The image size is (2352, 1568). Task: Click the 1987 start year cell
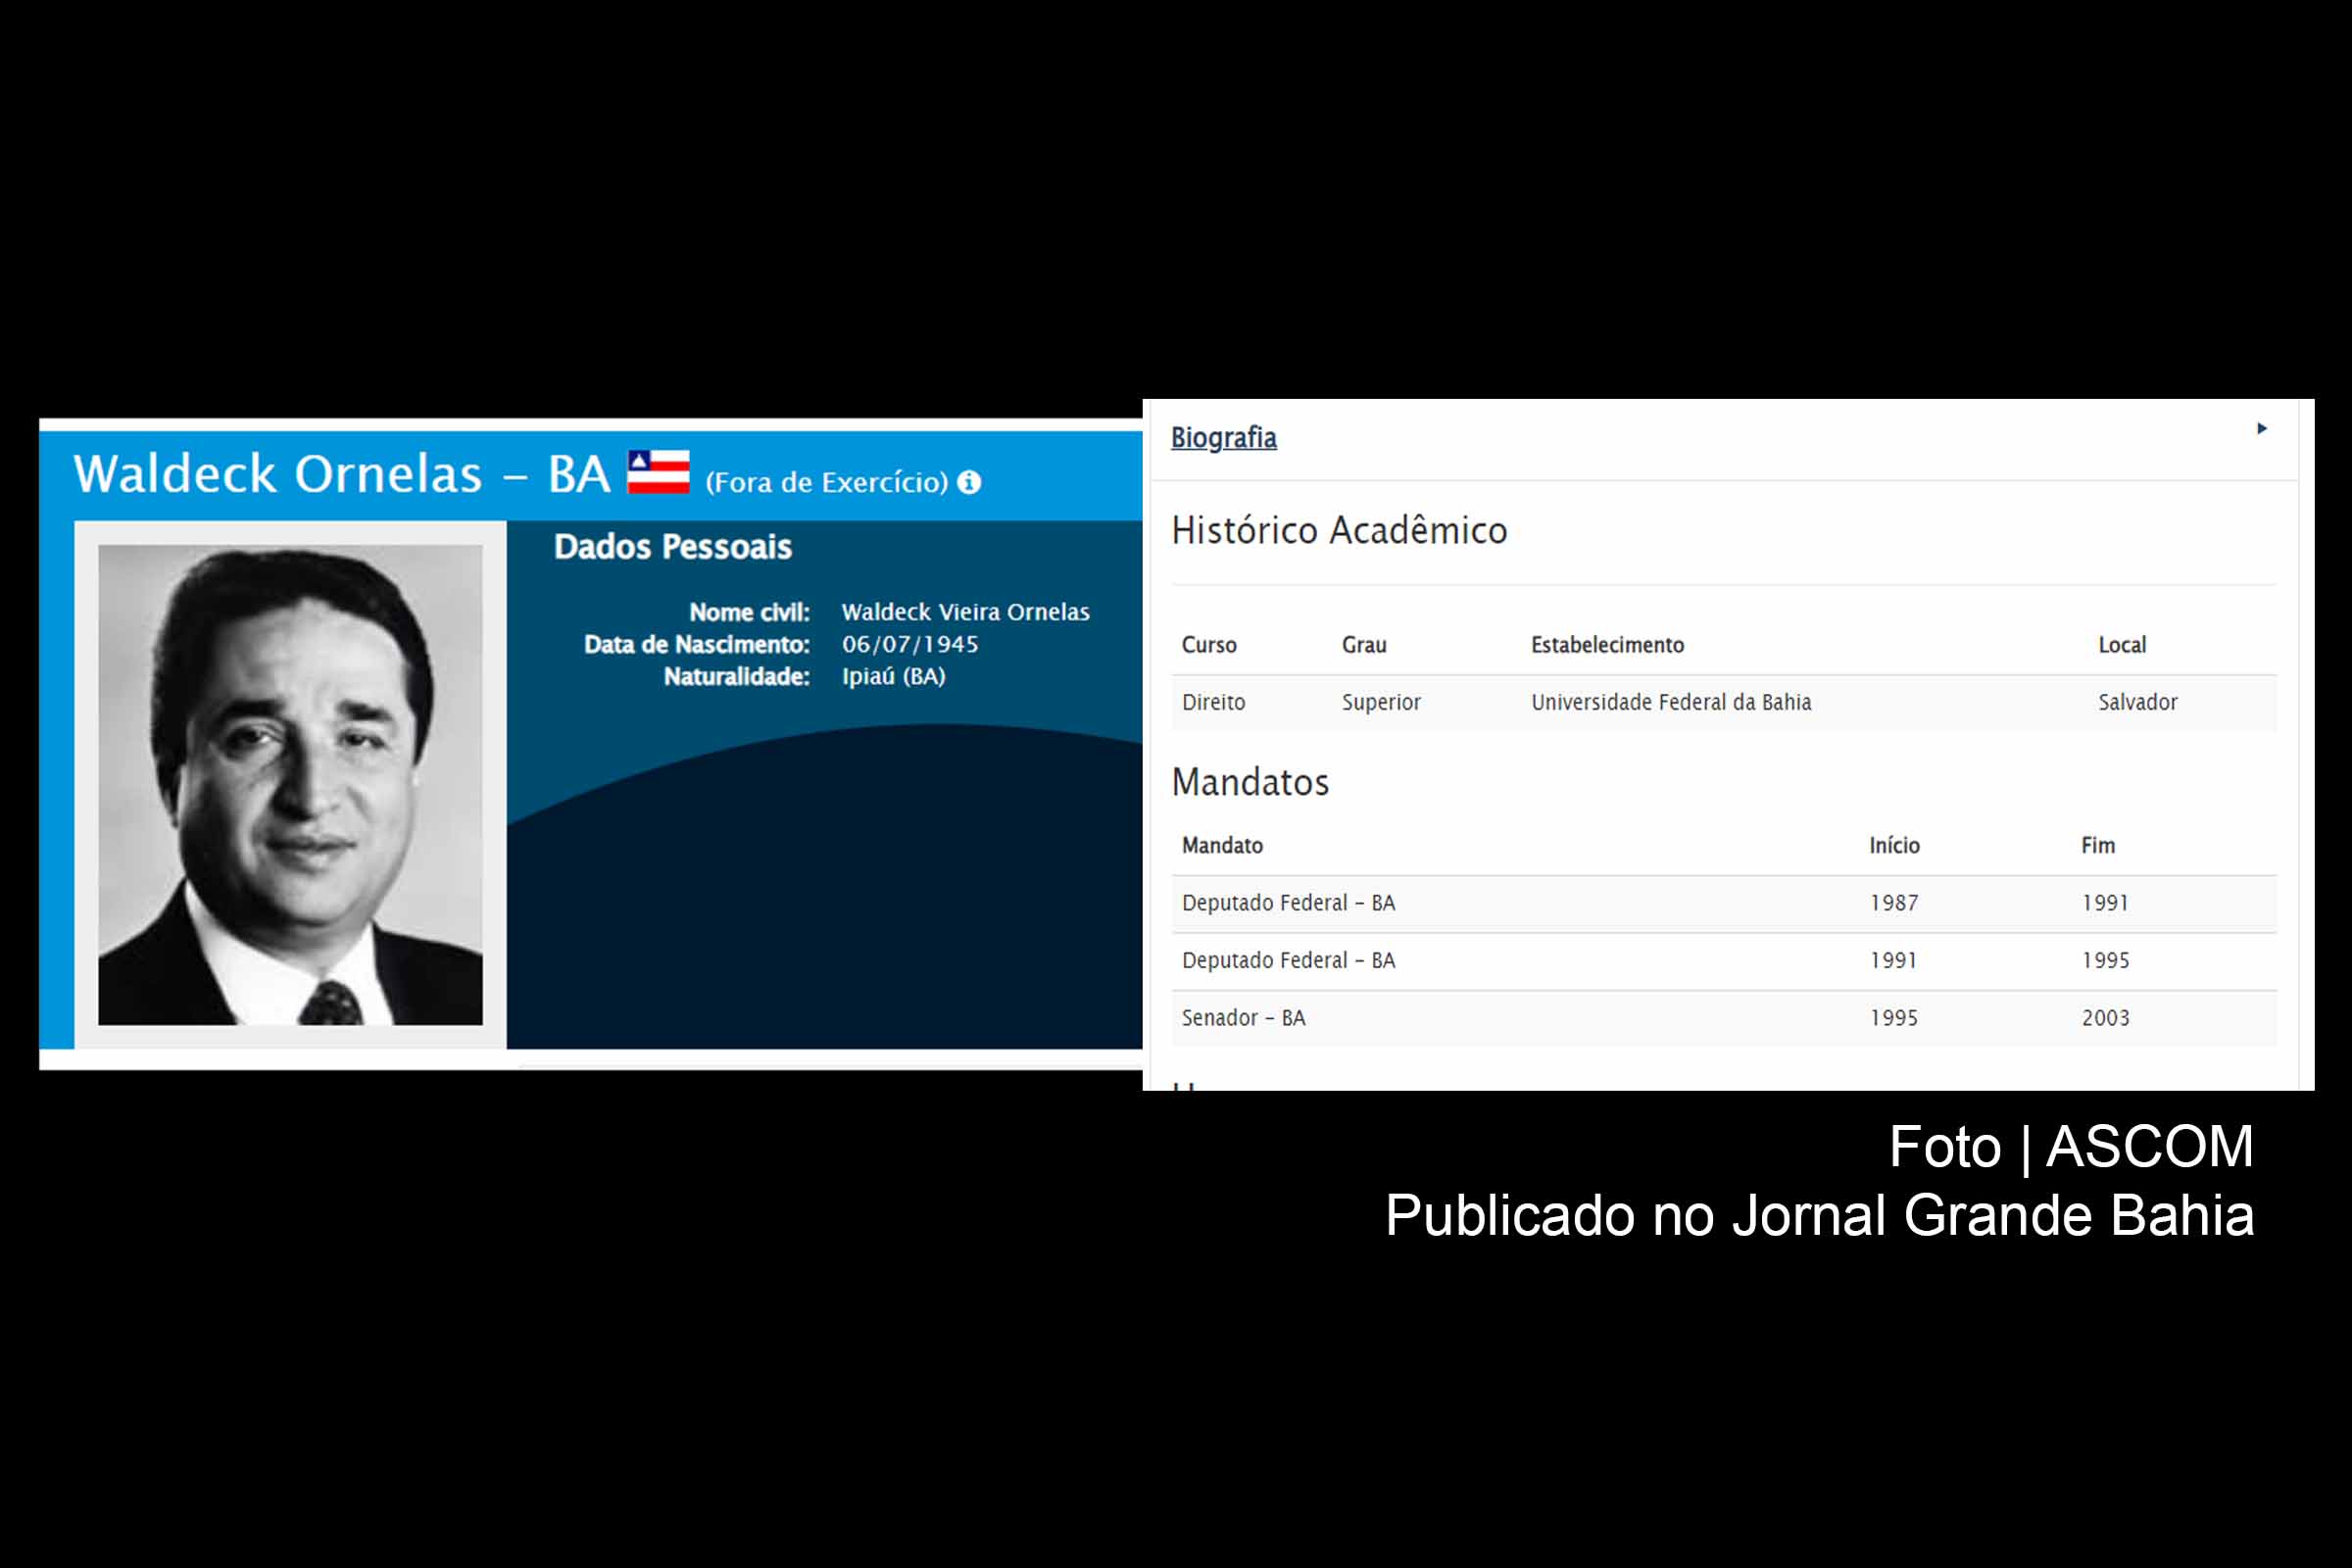click(x=1894, y=903)
